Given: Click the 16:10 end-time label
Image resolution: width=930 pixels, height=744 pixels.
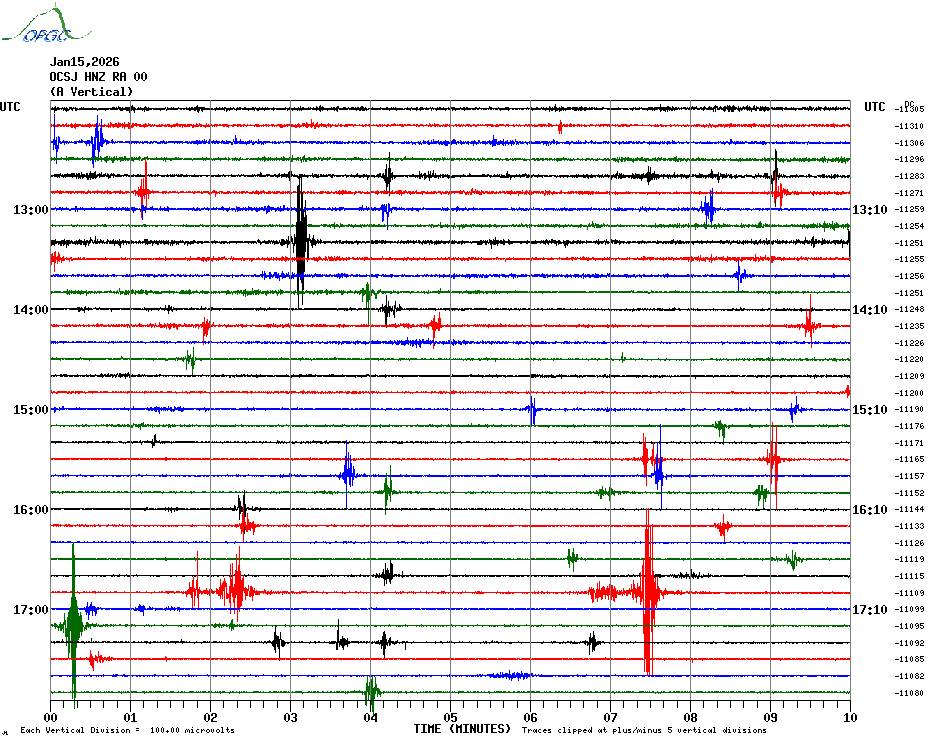Looking at the screenshot, I should (x=870, y=510).
